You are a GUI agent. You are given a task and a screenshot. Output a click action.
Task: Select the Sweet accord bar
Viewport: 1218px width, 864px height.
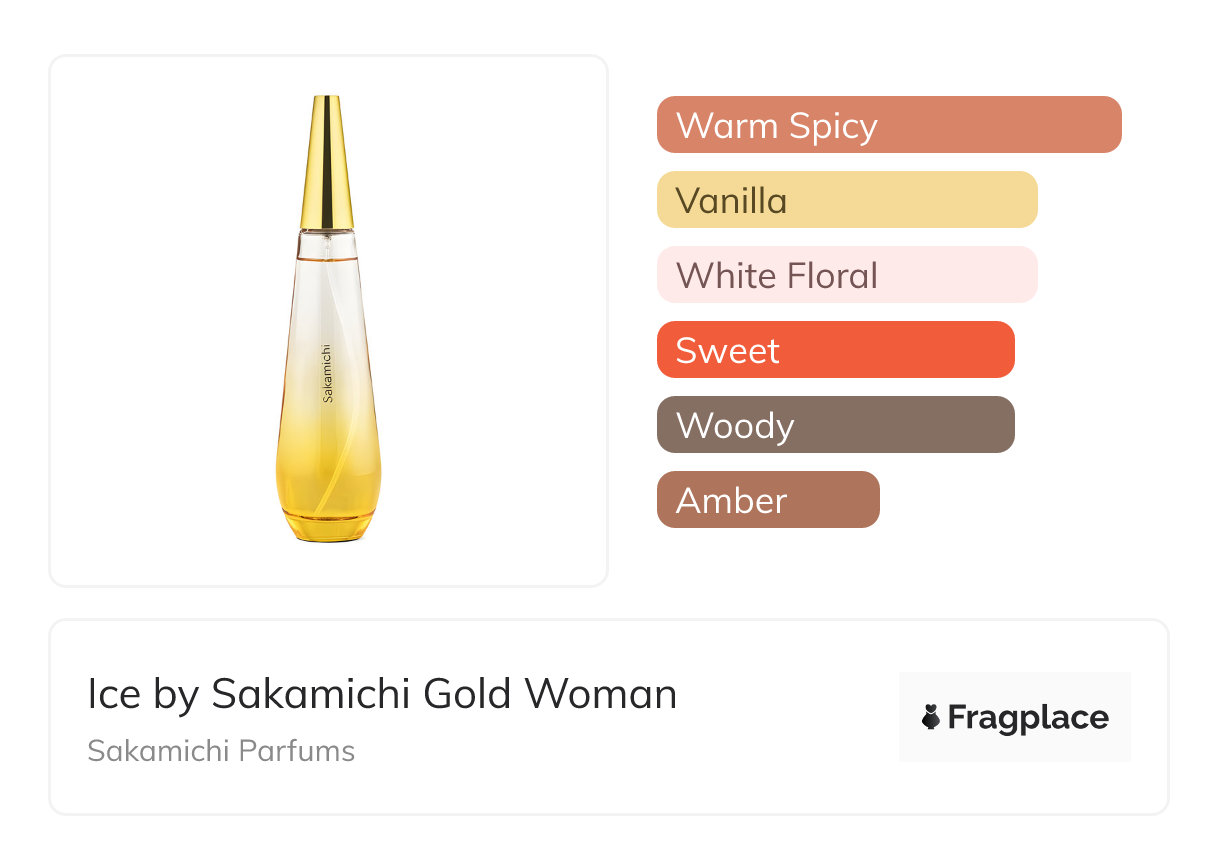pos(835,350)
